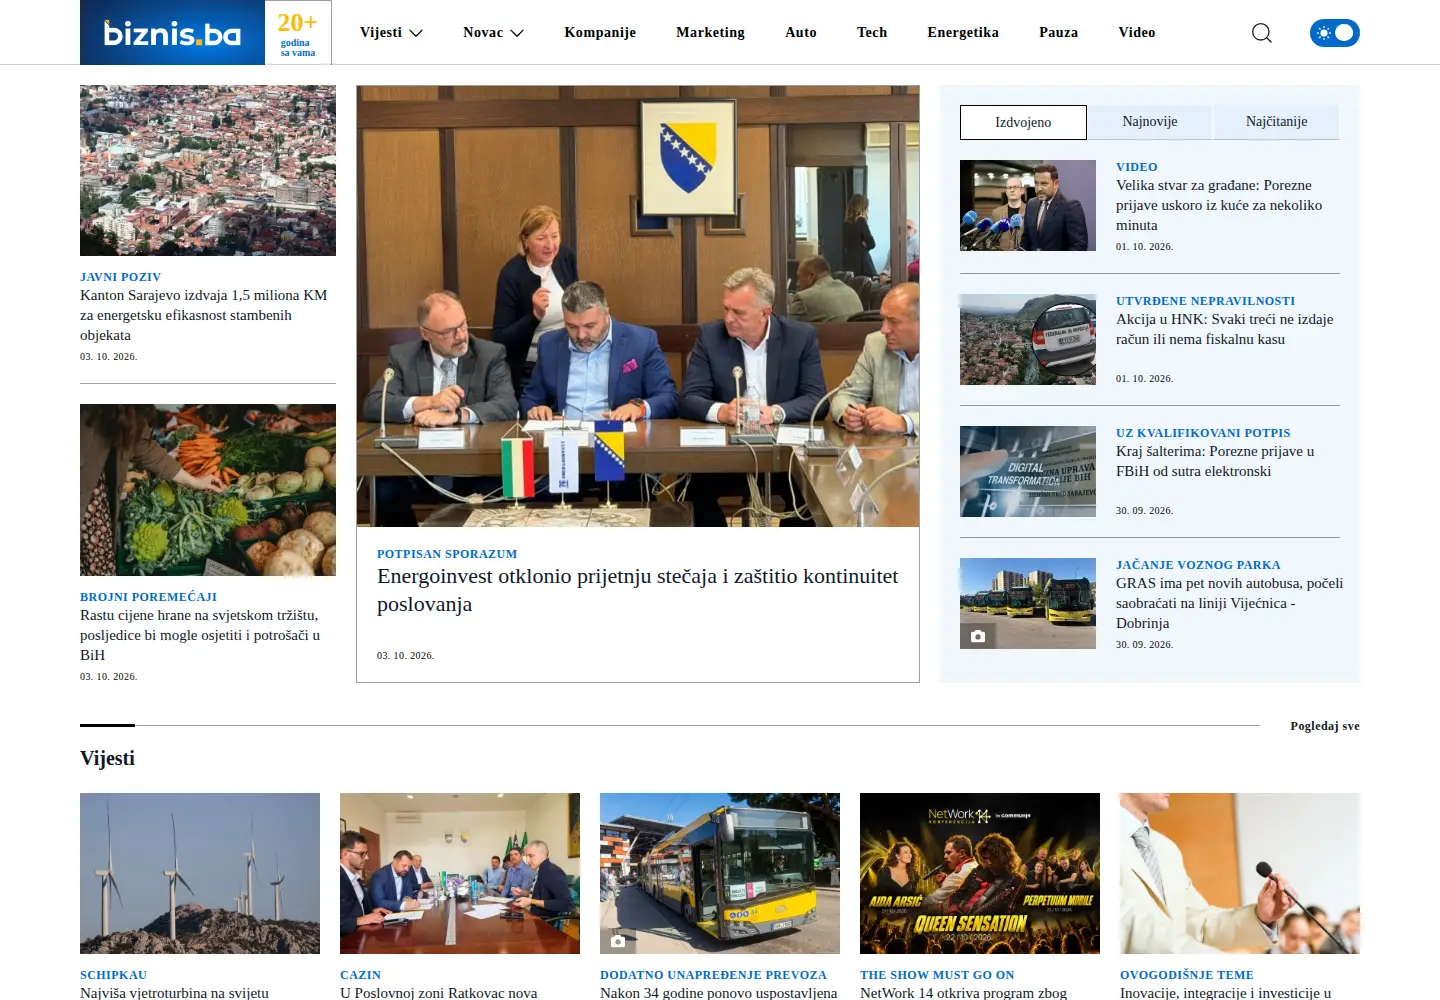The height and width of the screenshot is (1000, 1440).
Task: Open the Auto section
Action: [x=801, y=33]
